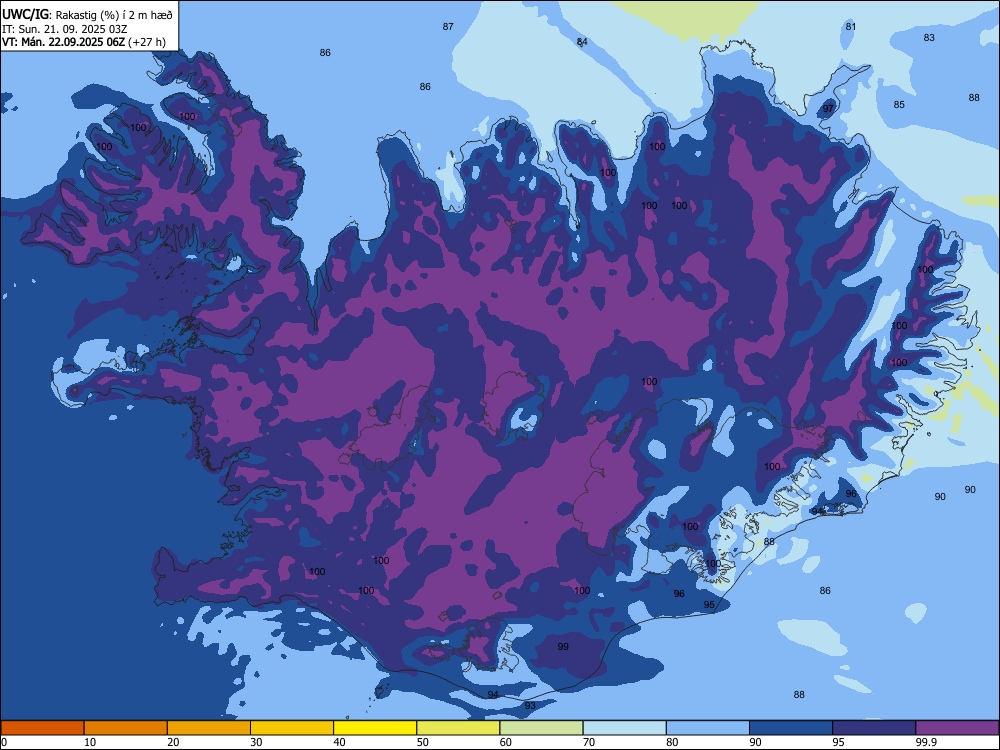Click the pale green 60–70 legend swatch

point(541,728)
